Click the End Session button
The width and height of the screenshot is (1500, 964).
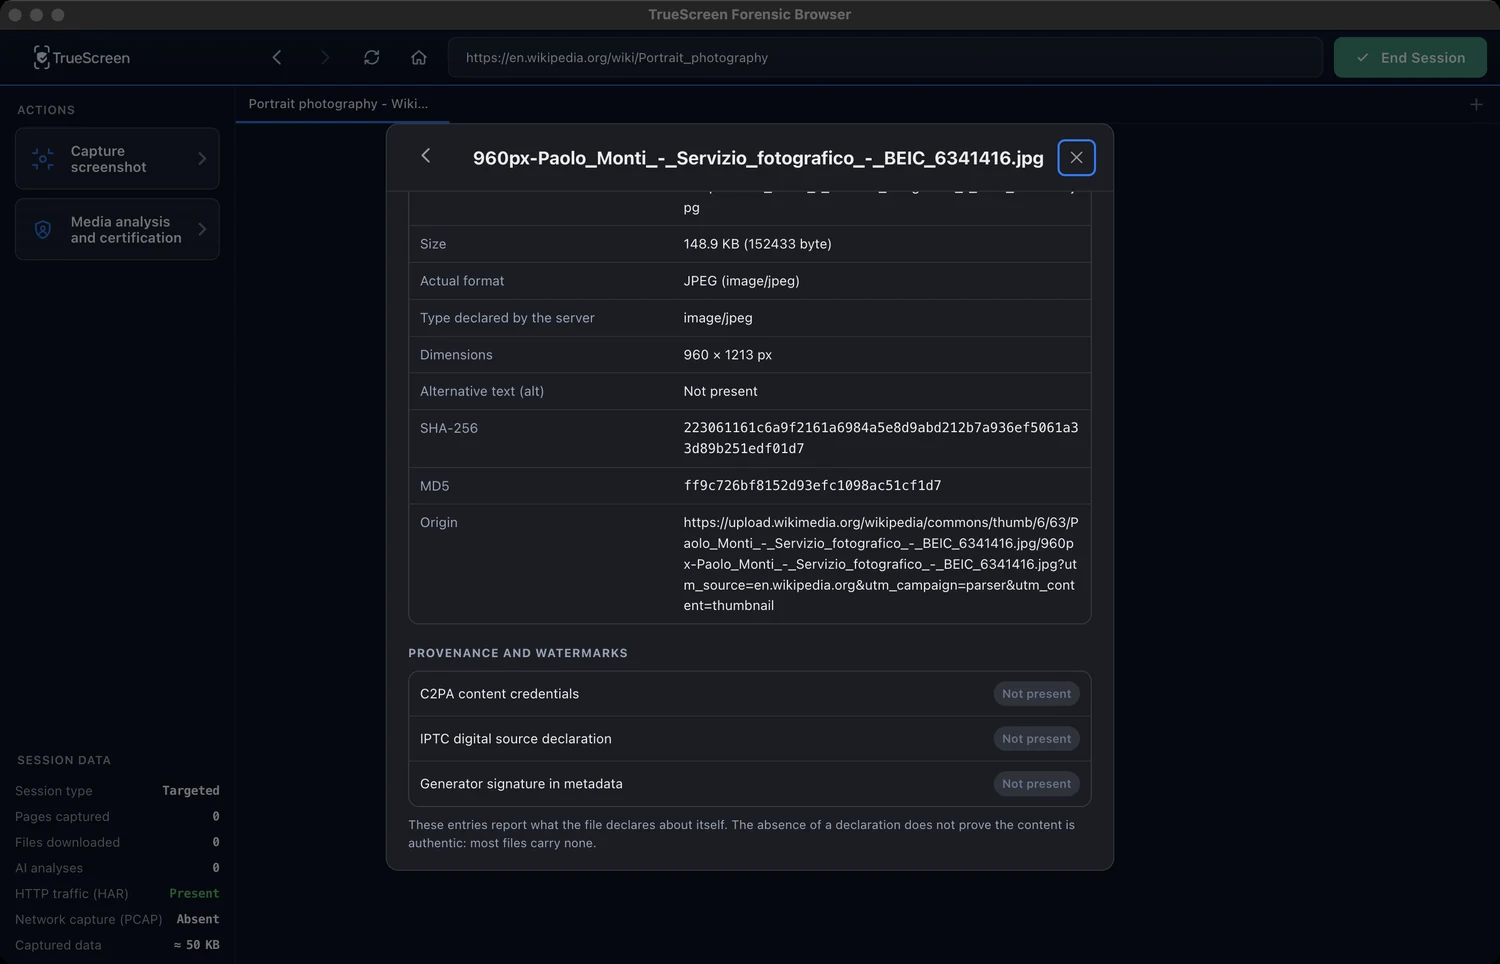(x=1410, y=58)
